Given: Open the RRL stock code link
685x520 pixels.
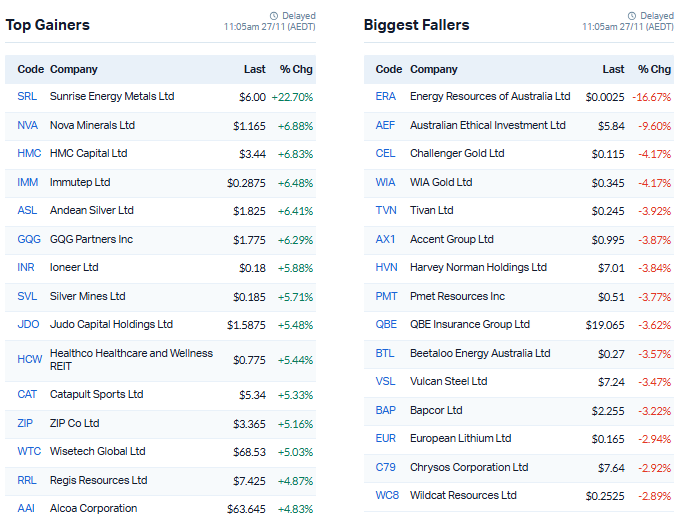Looking at the screenshot, I should [27, 480].
